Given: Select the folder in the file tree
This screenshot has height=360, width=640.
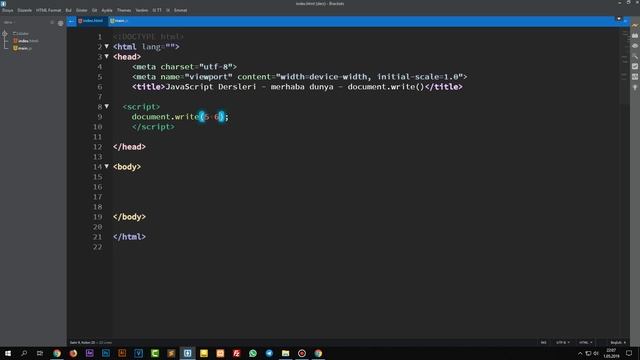Looking at the screenshot, I should pyautogui.click(x=21, y=33).
